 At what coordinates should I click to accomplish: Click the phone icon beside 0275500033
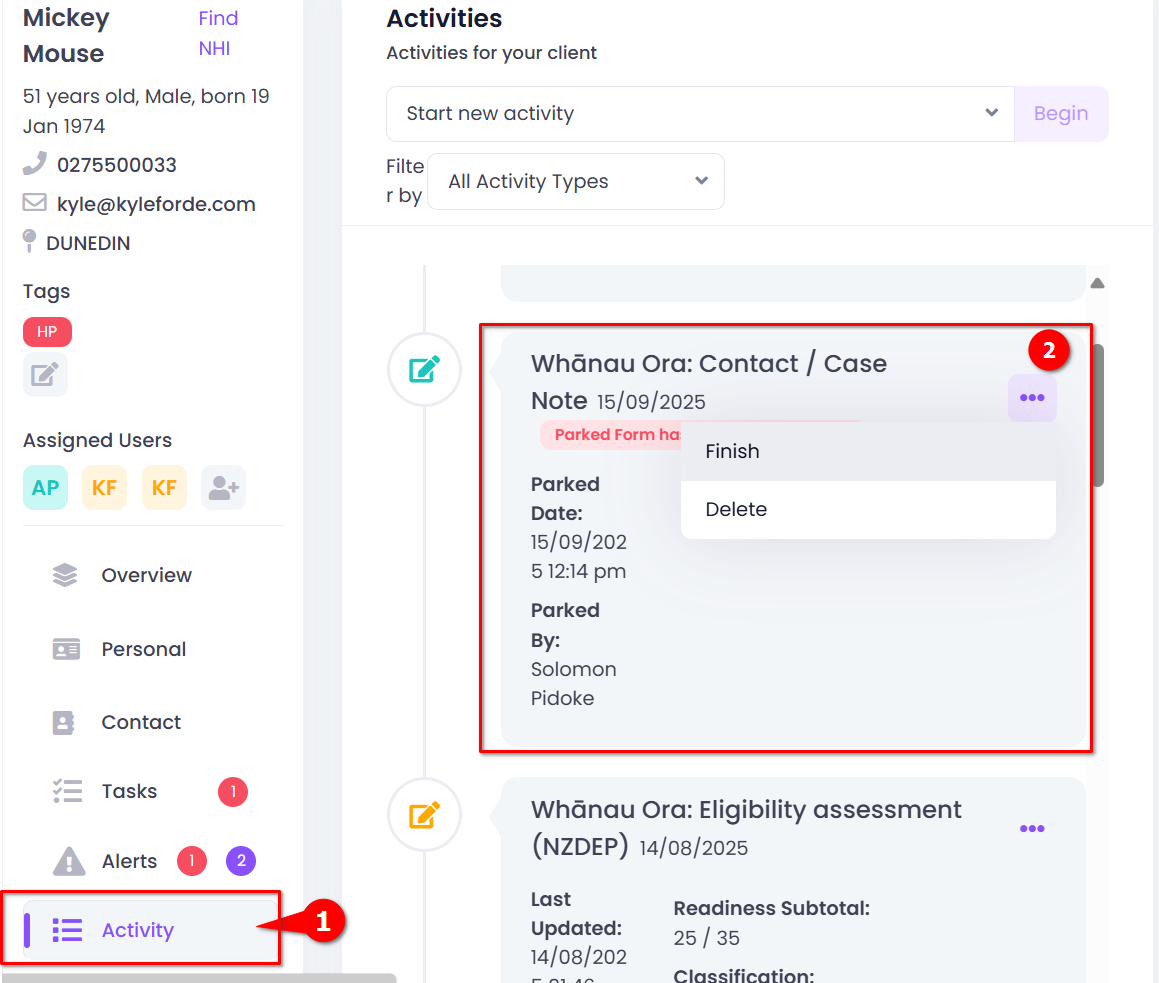35,163
